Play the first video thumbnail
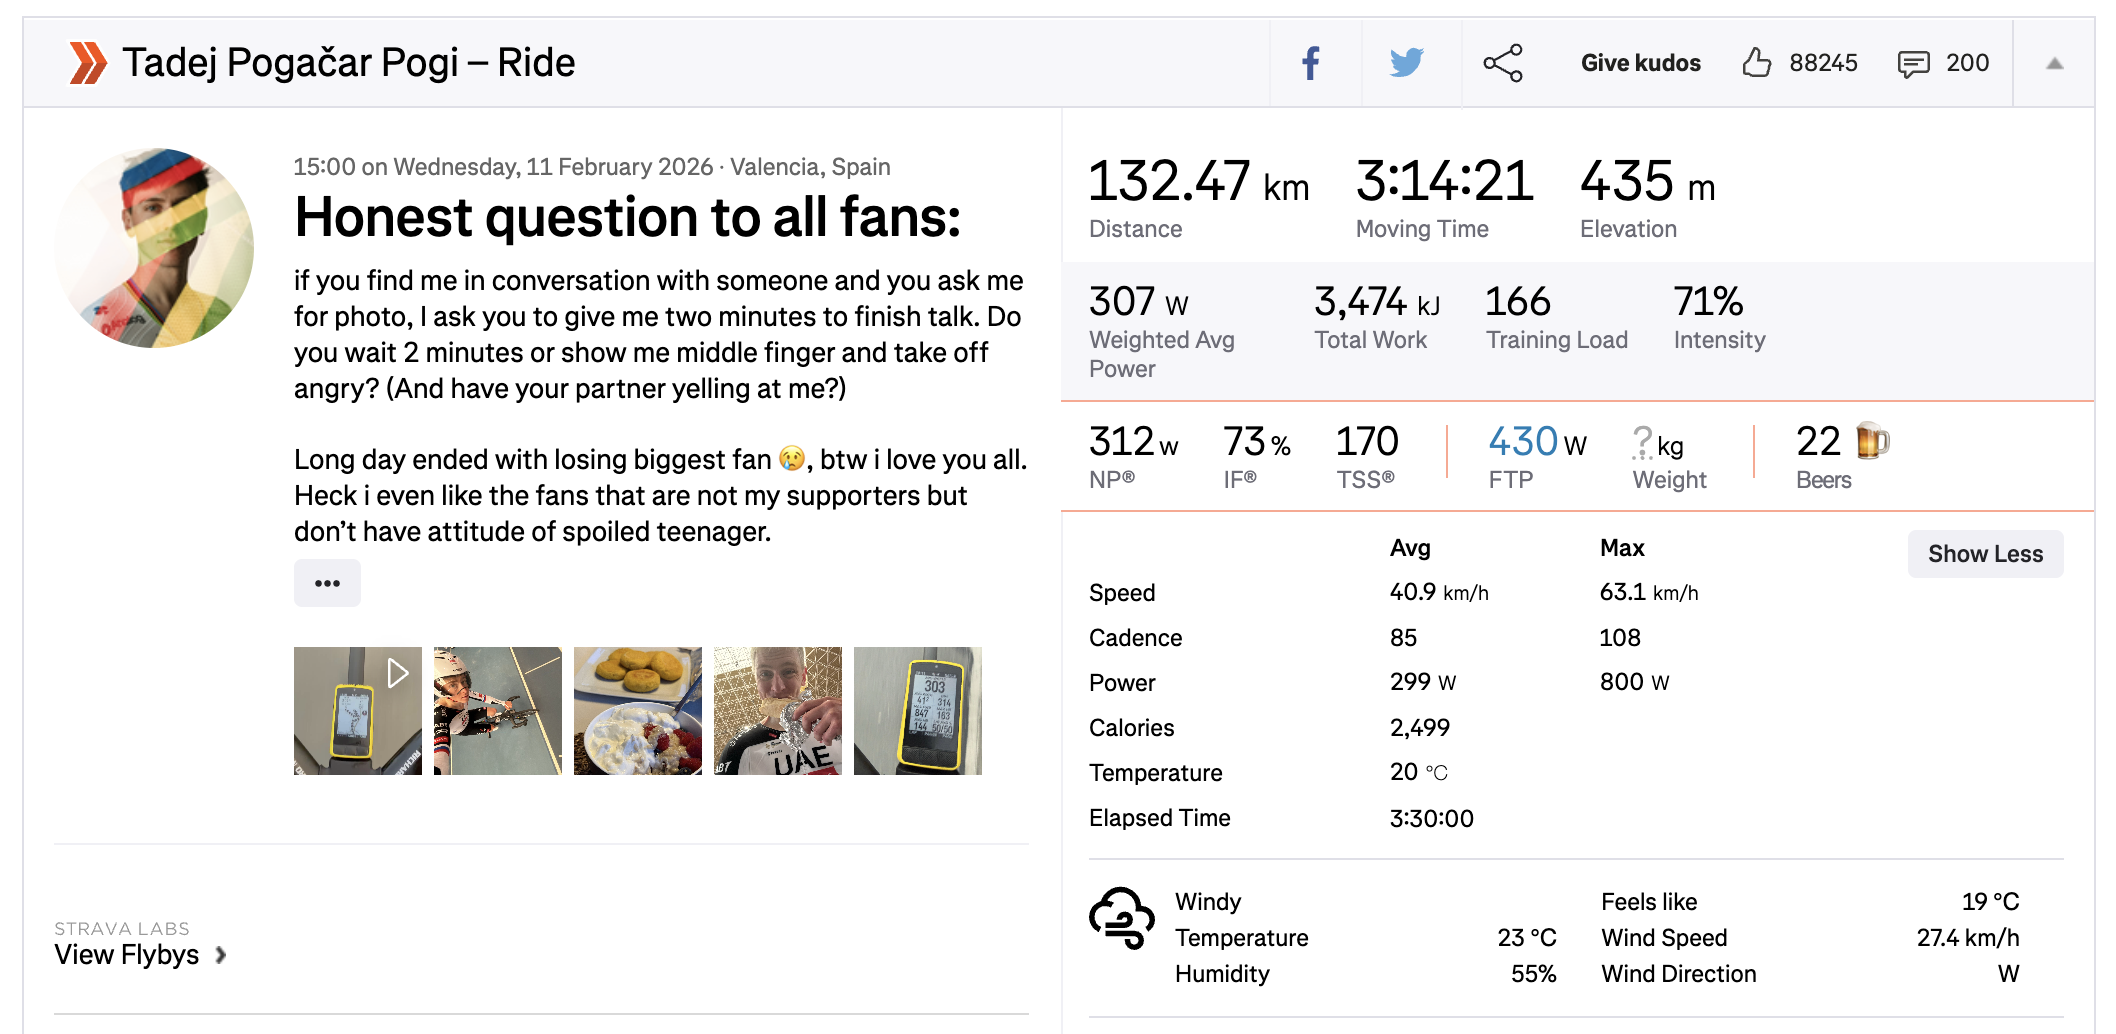This screenshot has height=1034, width=2116. (x=358, y=711)
